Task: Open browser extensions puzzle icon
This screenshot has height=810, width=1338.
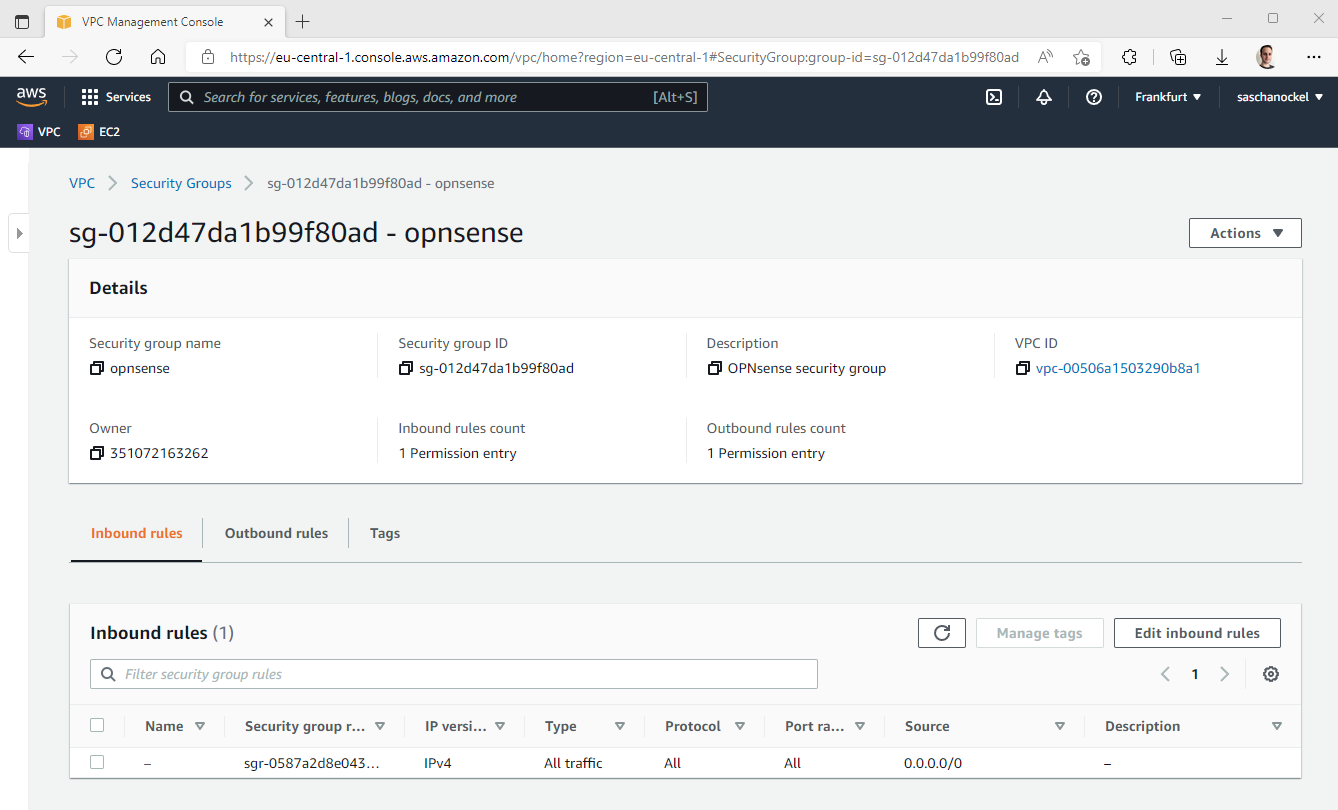Action: [1130, 57]
